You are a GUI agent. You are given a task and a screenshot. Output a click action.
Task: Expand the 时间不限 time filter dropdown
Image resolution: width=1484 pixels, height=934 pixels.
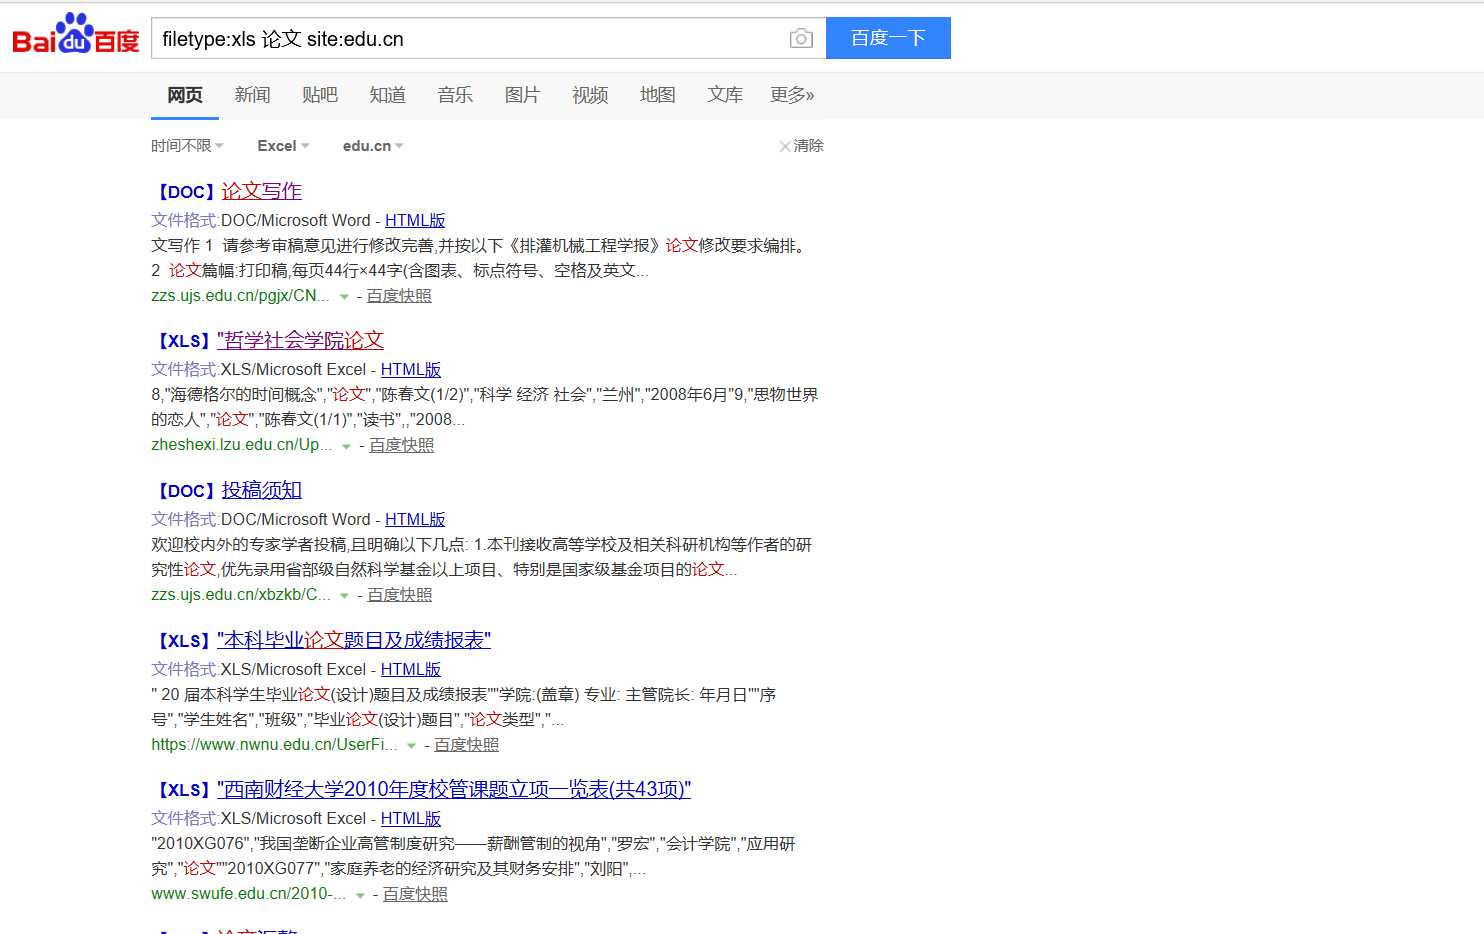coord(188,146)
